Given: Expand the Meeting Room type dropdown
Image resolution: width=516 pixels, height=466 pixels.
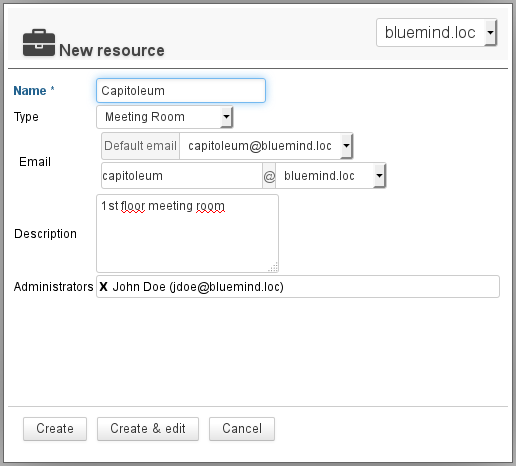Looking at the screenshot, I should click(165, 117).
